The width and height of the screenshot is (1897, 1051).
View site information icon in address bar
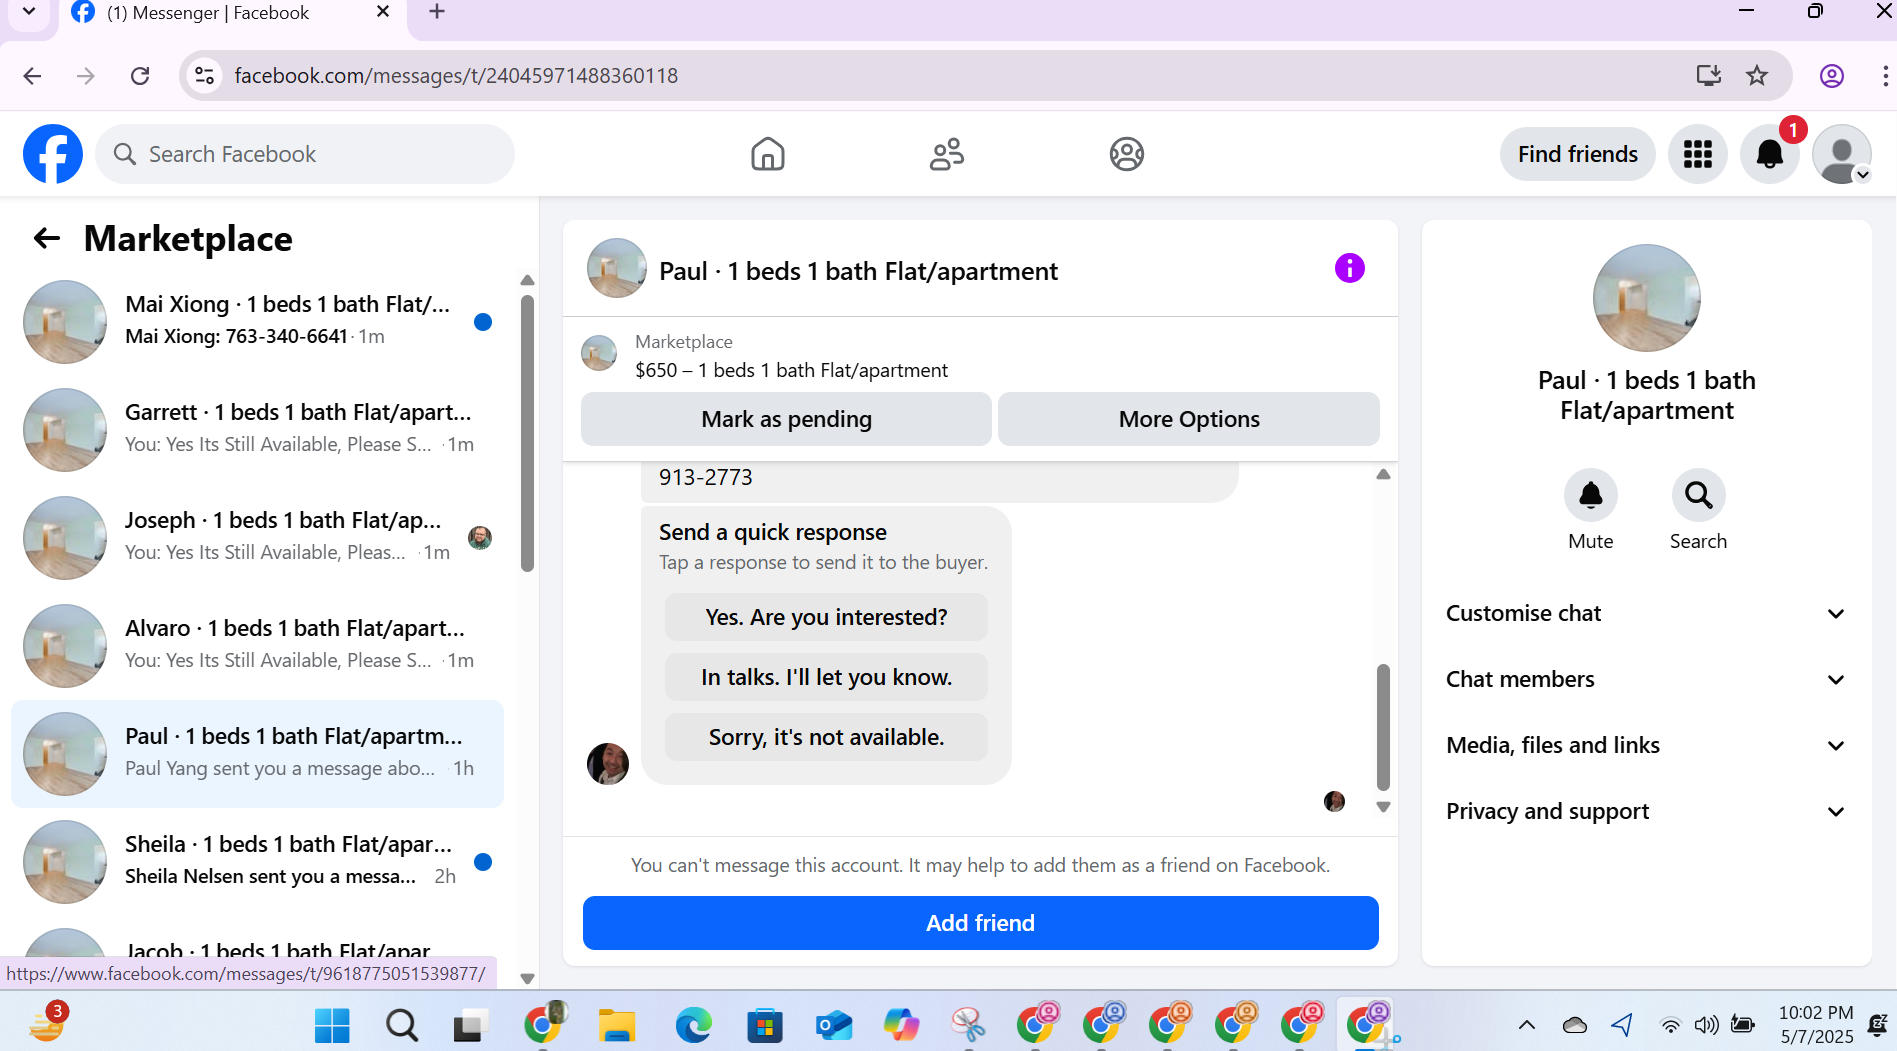pos(204,76)
